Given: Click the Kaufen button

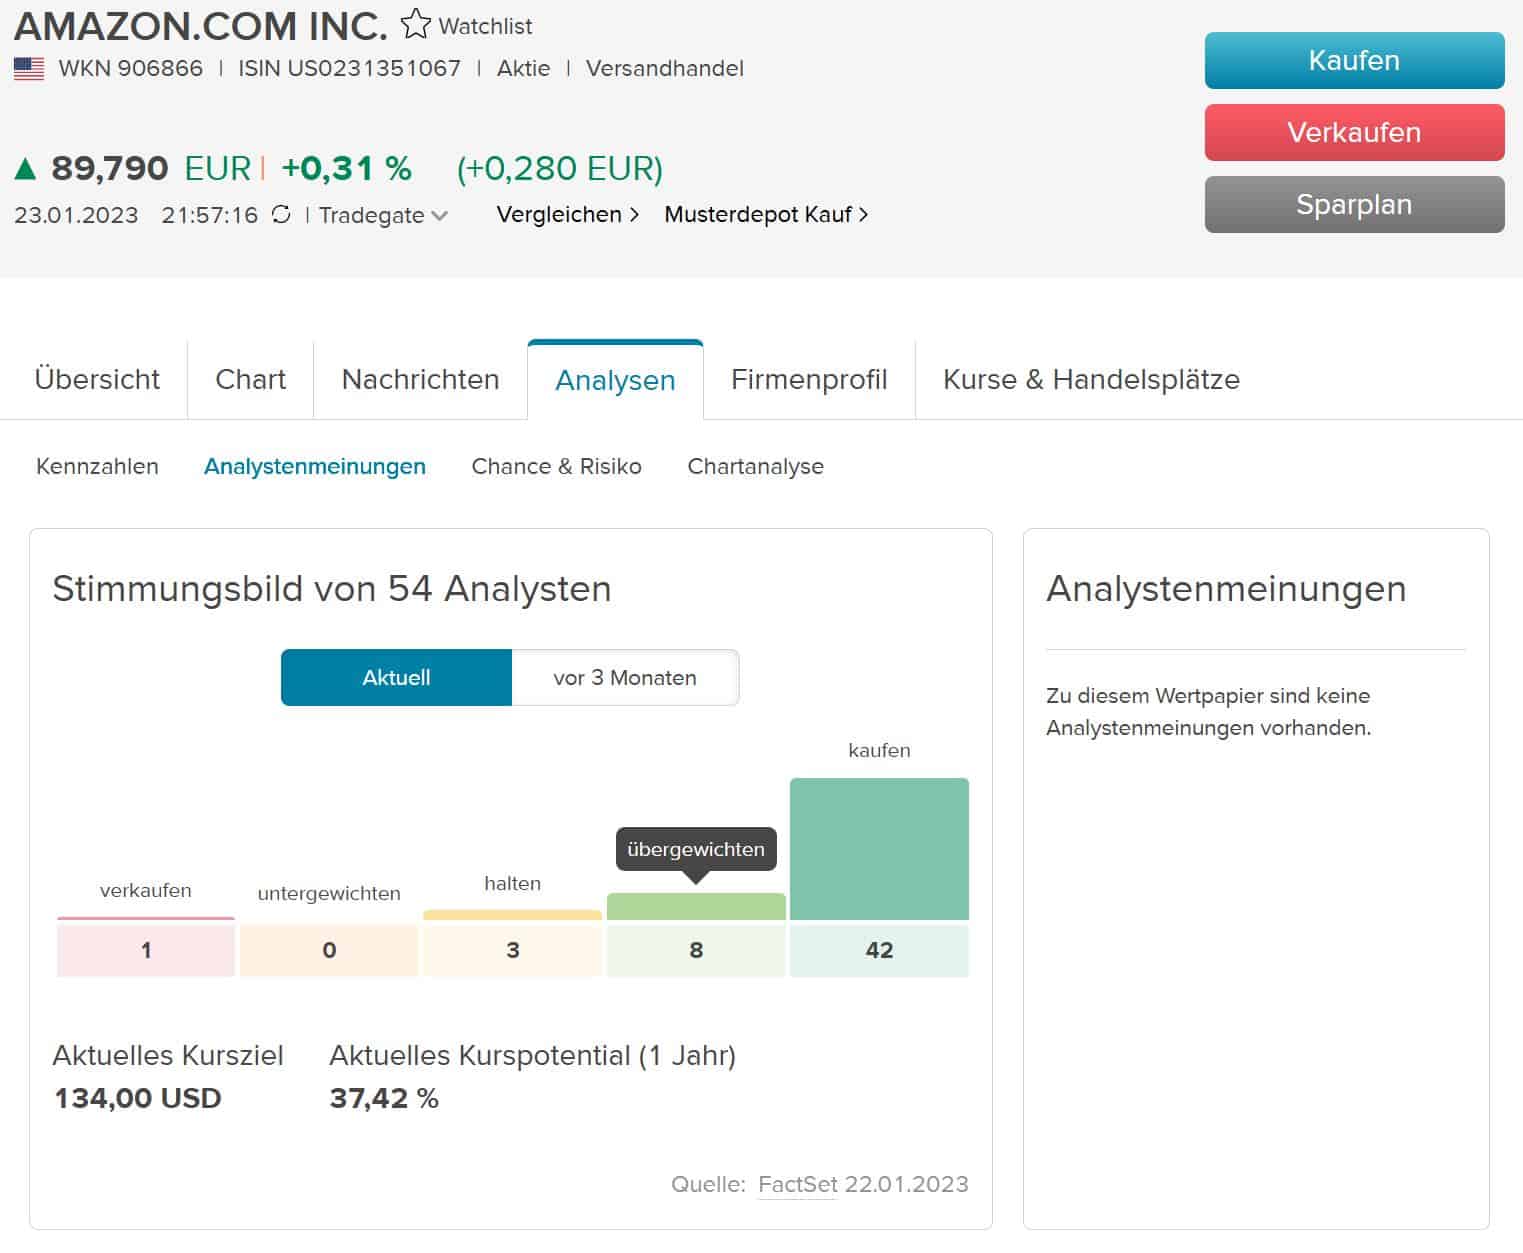Looking at the screenshot, I should (x=1354, y=60).
